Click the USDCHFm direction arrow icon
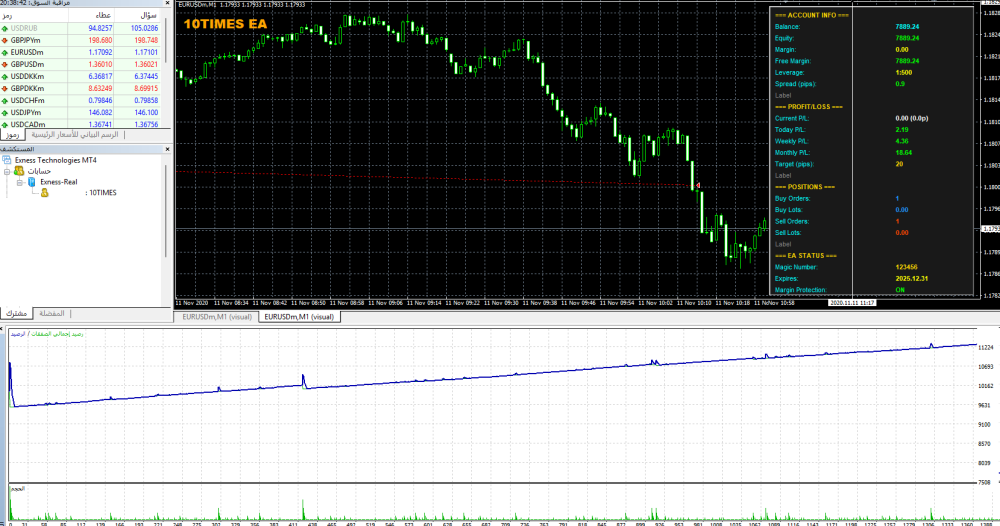 (x=6, y=100)
